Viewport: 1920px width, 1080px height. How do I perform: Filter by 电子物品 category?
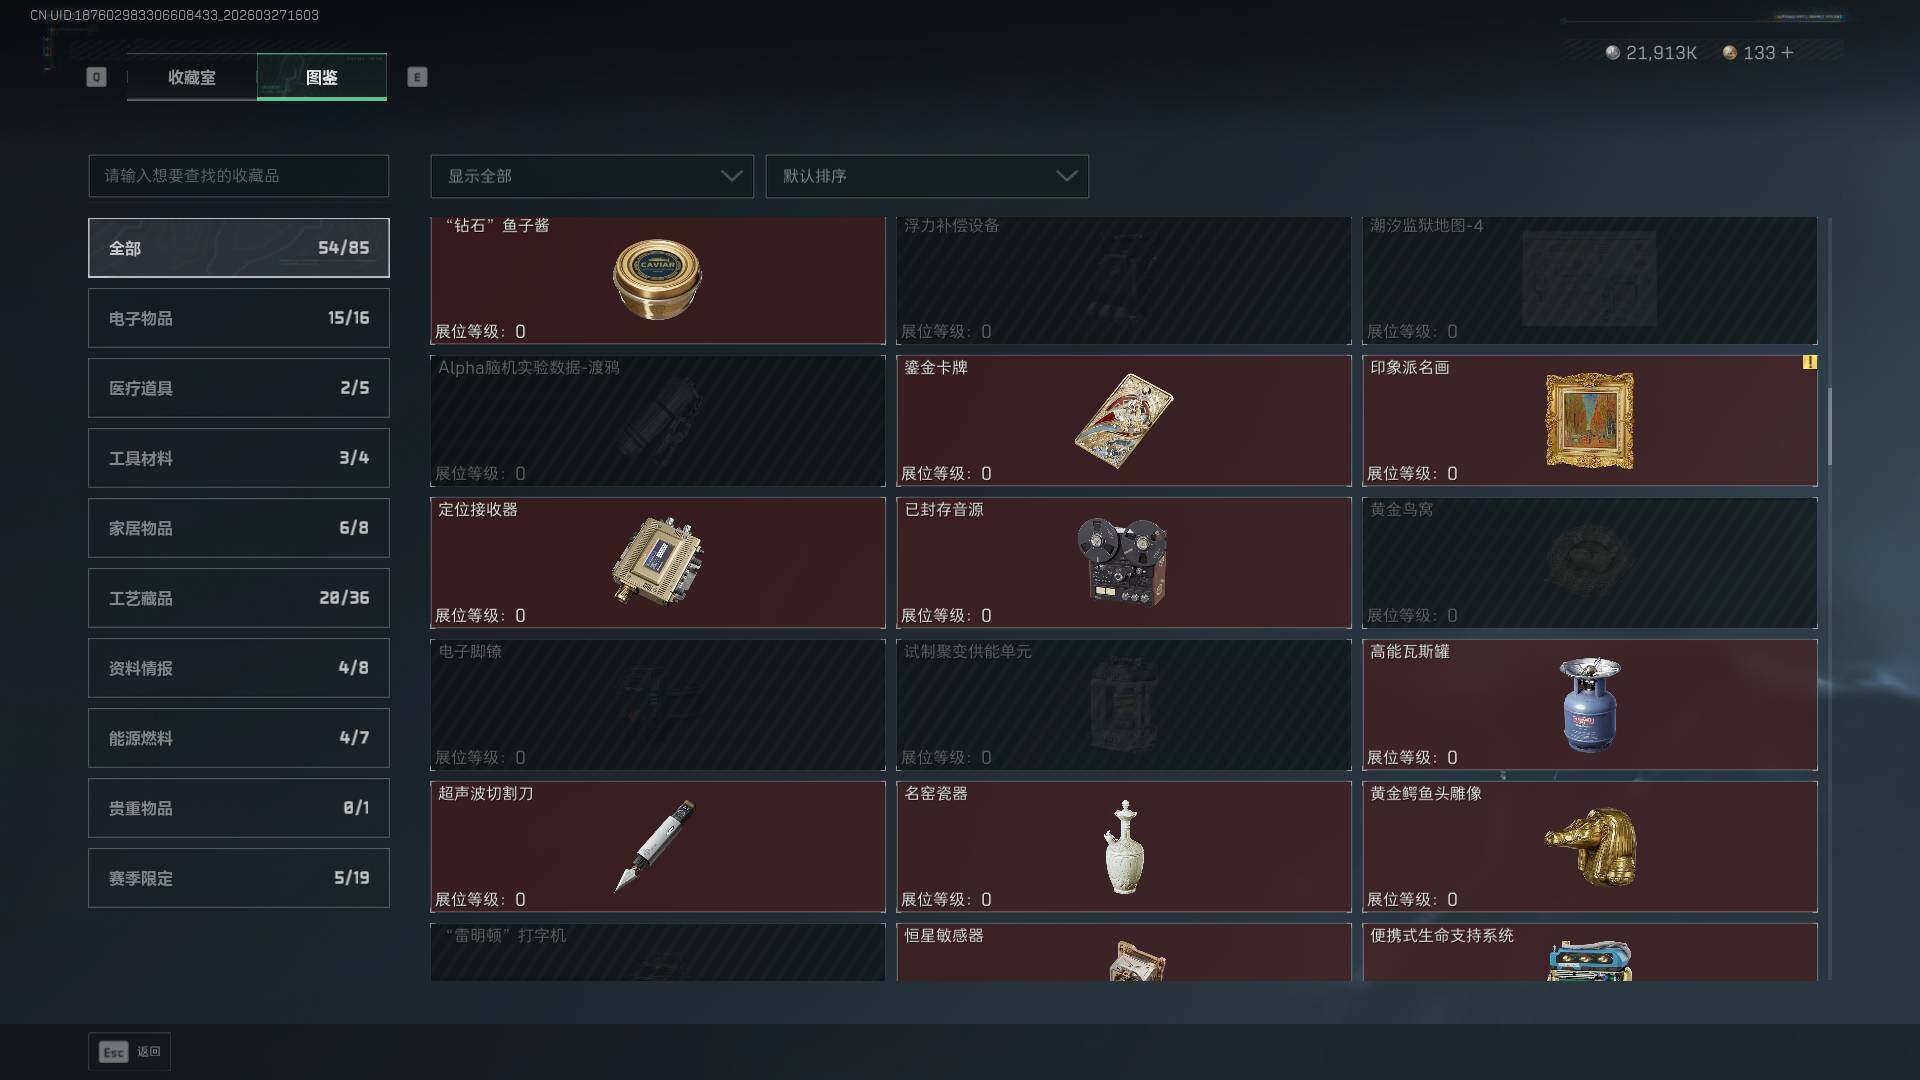tap(239, 318)
